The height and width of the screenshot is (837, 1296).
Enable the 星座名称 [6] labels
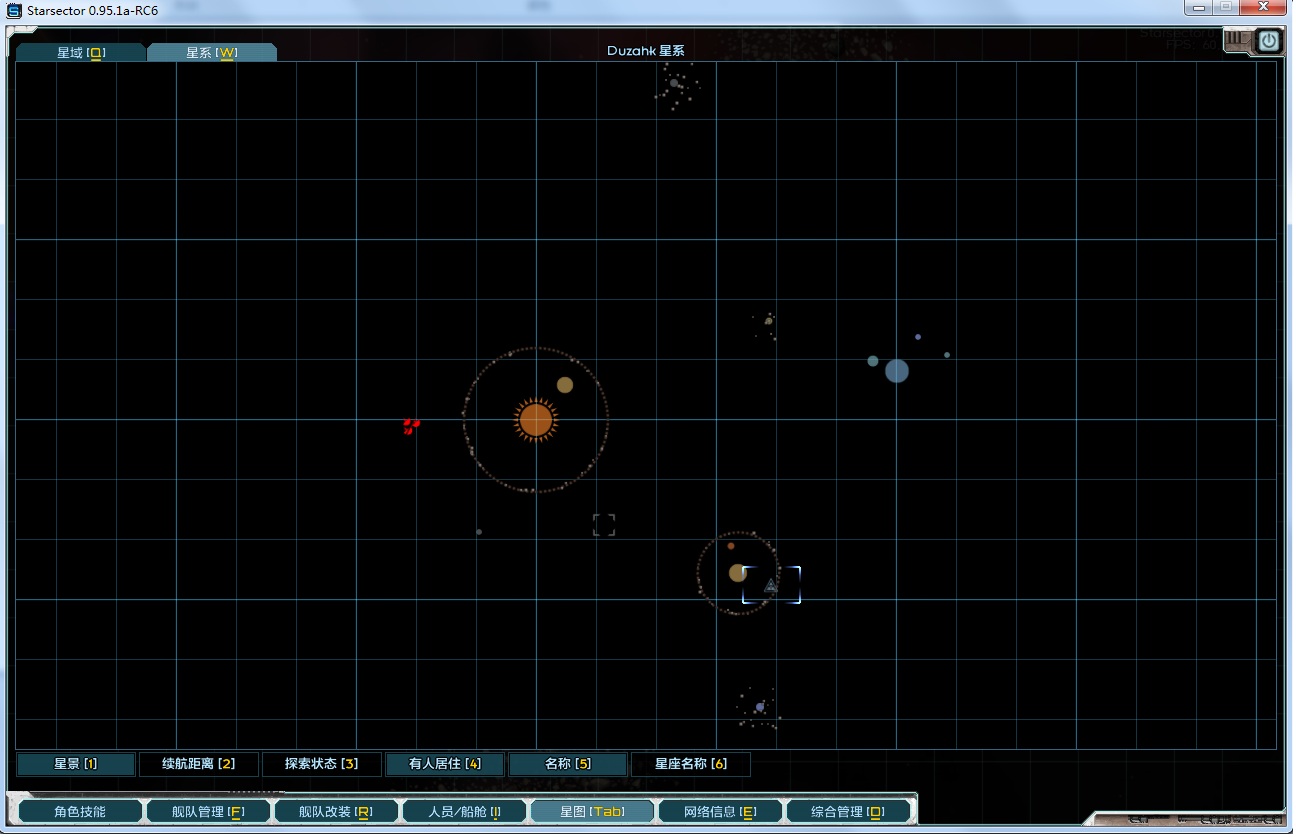tap(691, 764)
